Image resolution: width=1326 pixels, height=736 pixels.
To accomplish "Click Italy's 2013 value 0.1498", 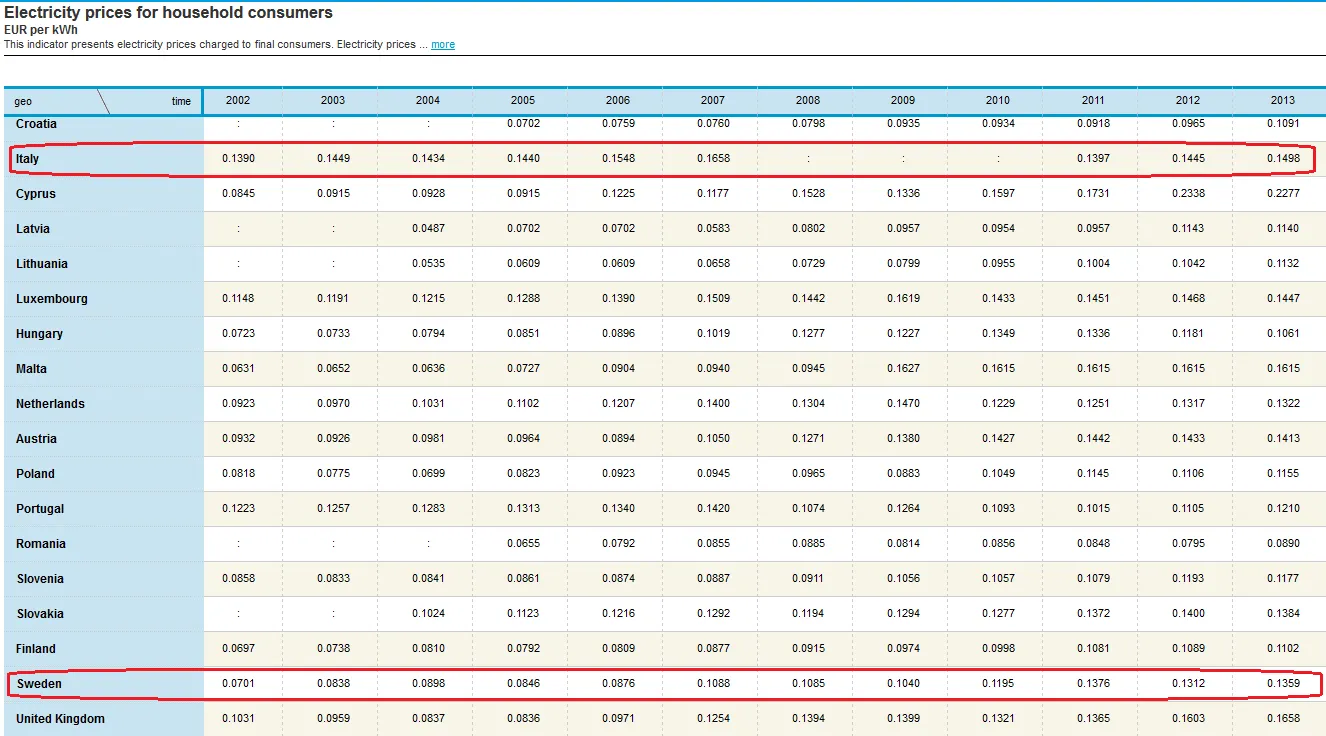I will 1283,158.
